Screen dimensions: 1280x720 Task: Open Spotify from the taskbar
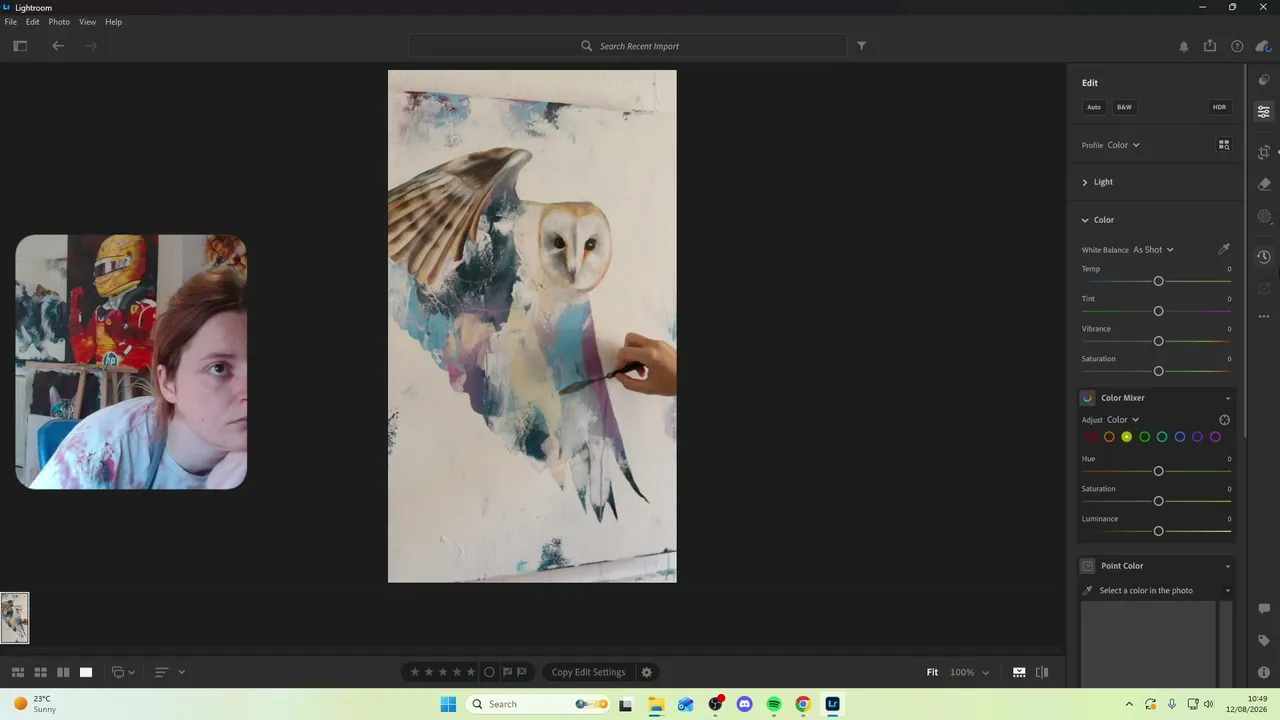coord(774,704)
